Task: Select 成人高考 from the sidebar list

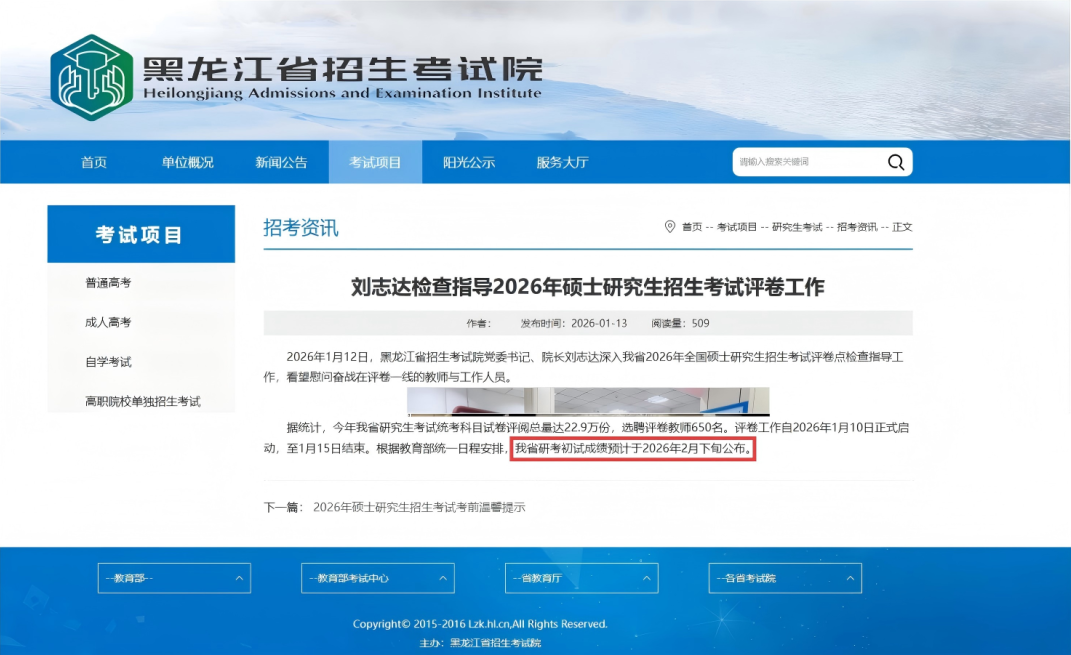Action: pos(108,322)
